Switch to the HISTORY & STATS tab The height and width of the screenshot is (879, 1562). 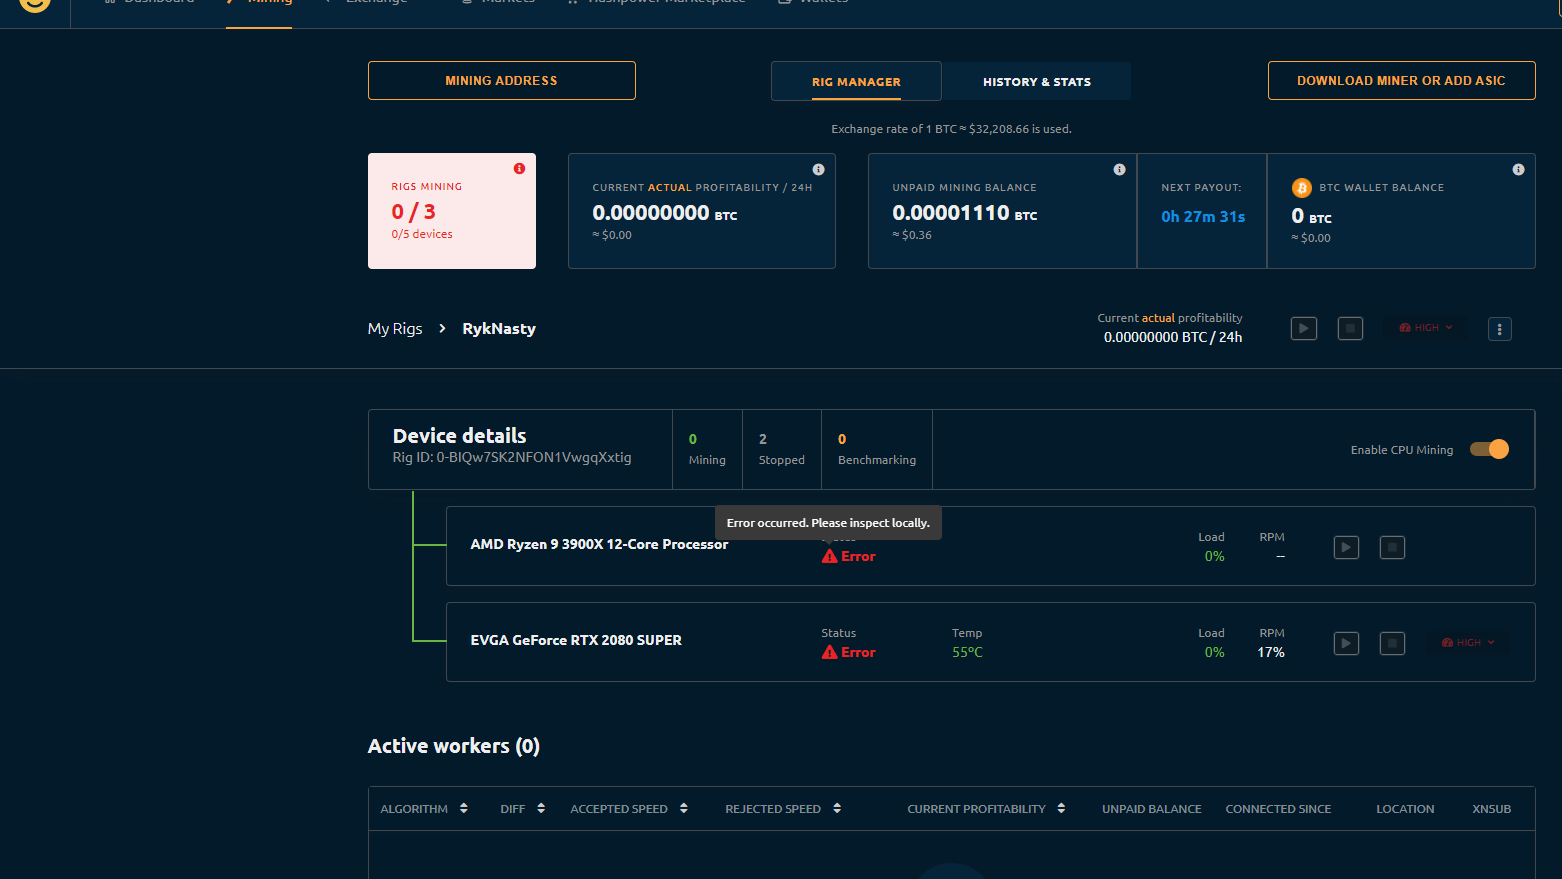tap(1036, 81)
